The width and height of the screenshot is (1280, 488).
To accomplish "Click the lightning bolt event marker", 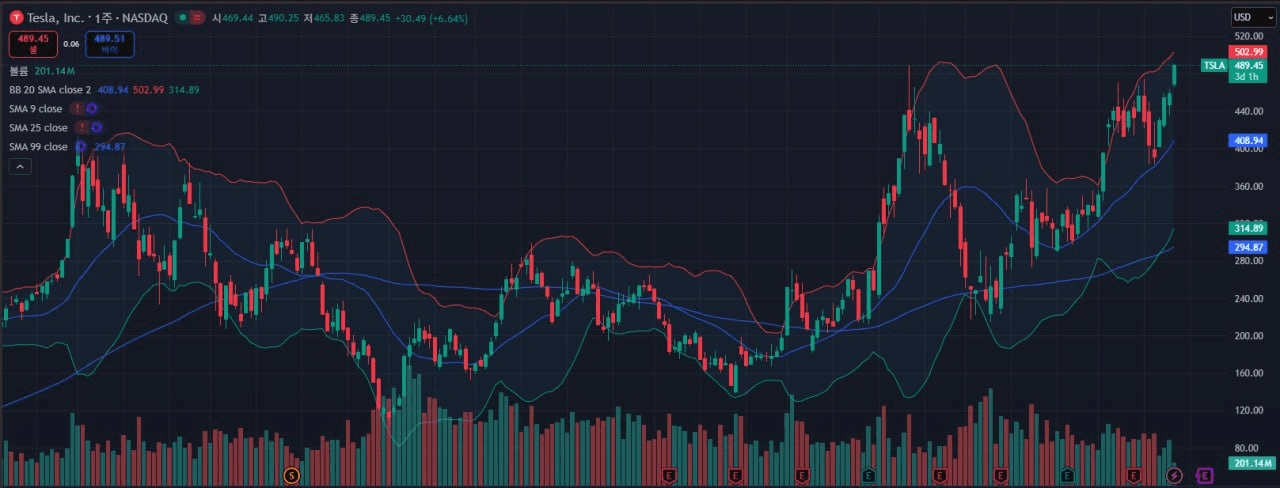I will coord(1174,474).
